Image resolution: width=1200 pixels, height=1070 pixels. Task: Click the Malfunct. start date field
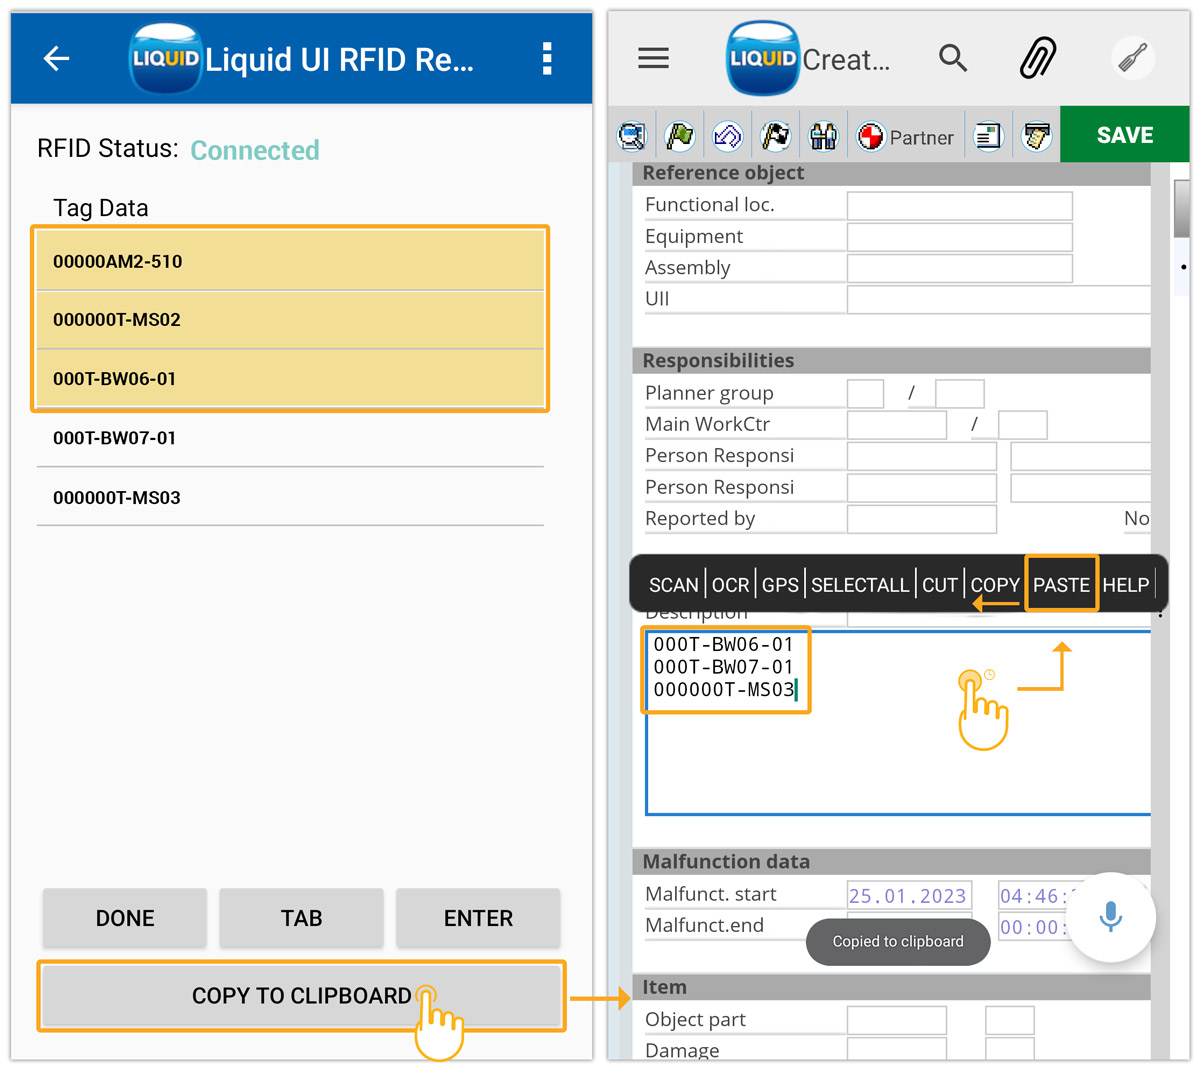[x=908, y=893]
